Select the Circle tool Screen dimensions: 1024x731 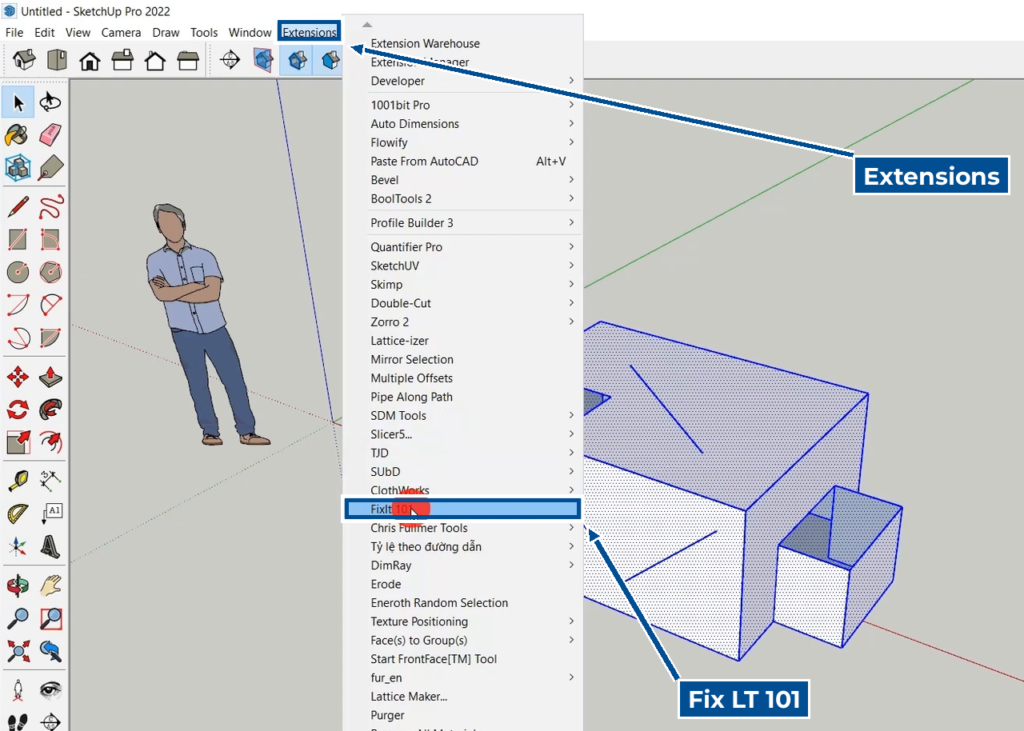[x=18, y=272]
